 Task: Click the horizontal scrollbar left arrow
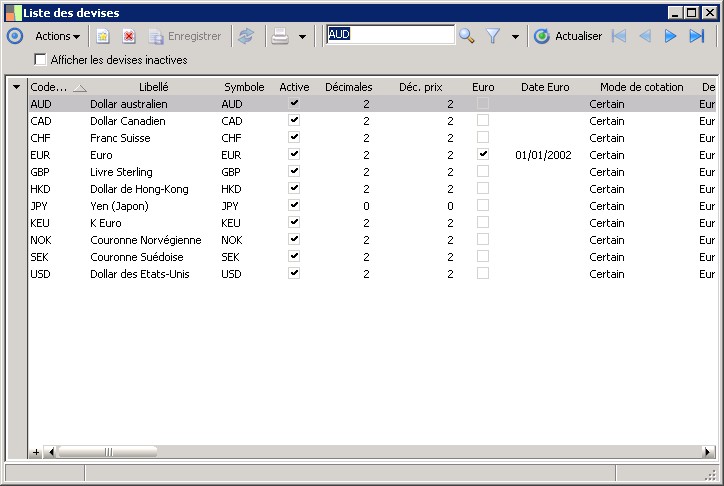click(x=51, y=452)
